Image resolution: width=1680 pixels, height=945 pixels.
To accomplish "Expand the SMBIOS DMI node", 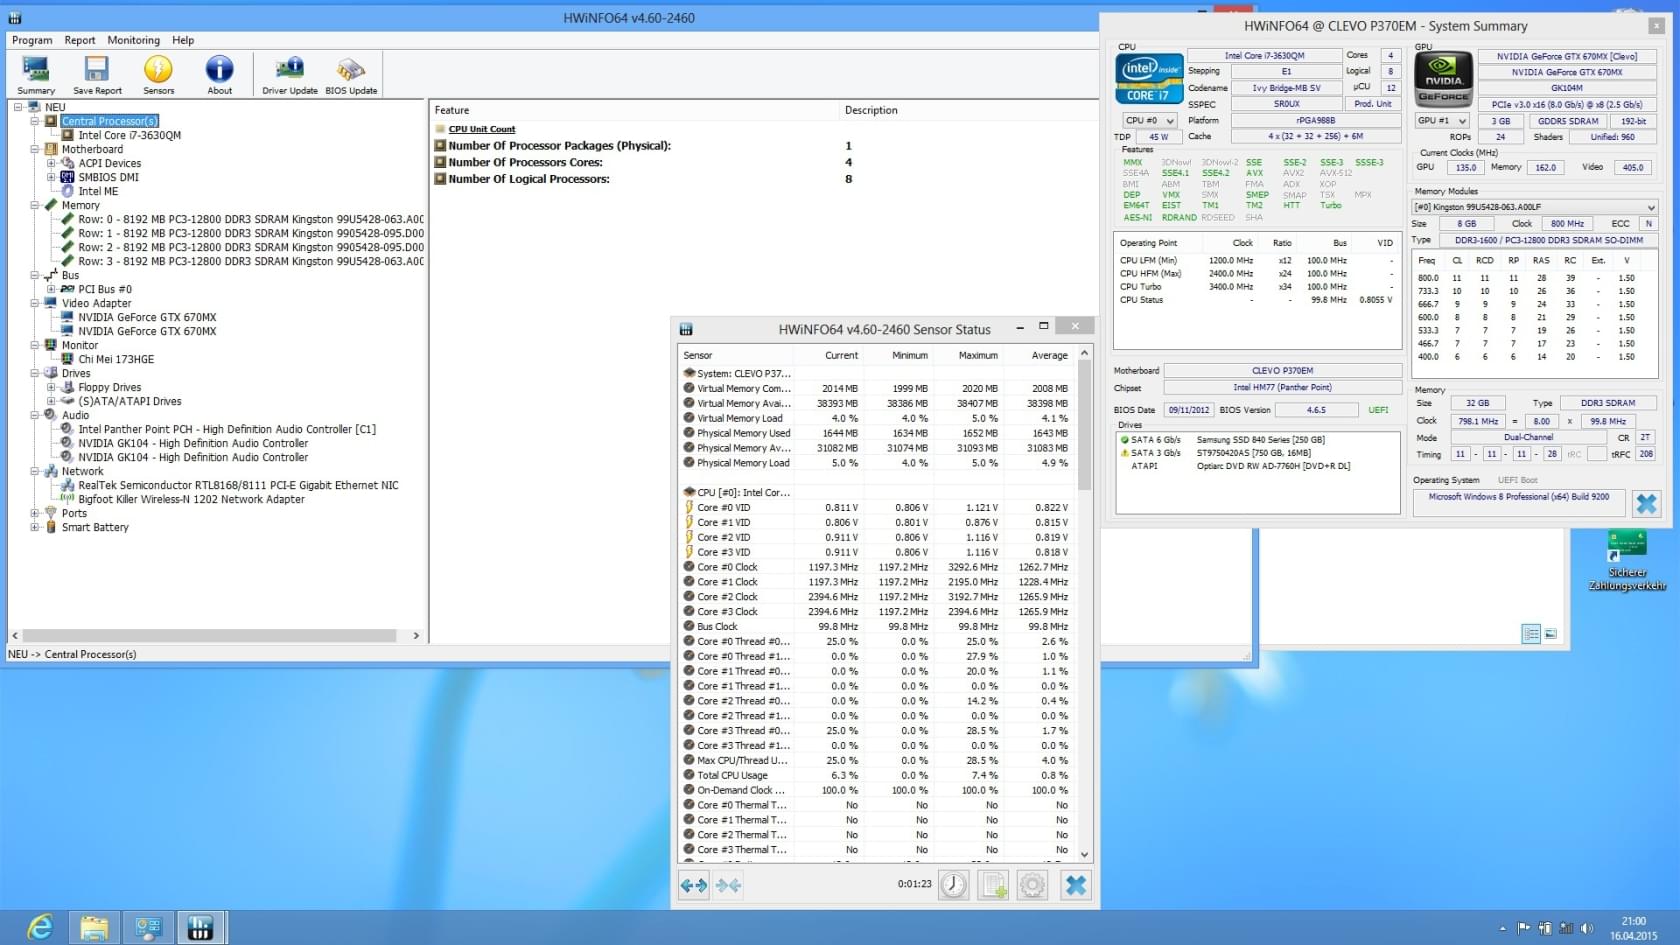I will (51, 177).
